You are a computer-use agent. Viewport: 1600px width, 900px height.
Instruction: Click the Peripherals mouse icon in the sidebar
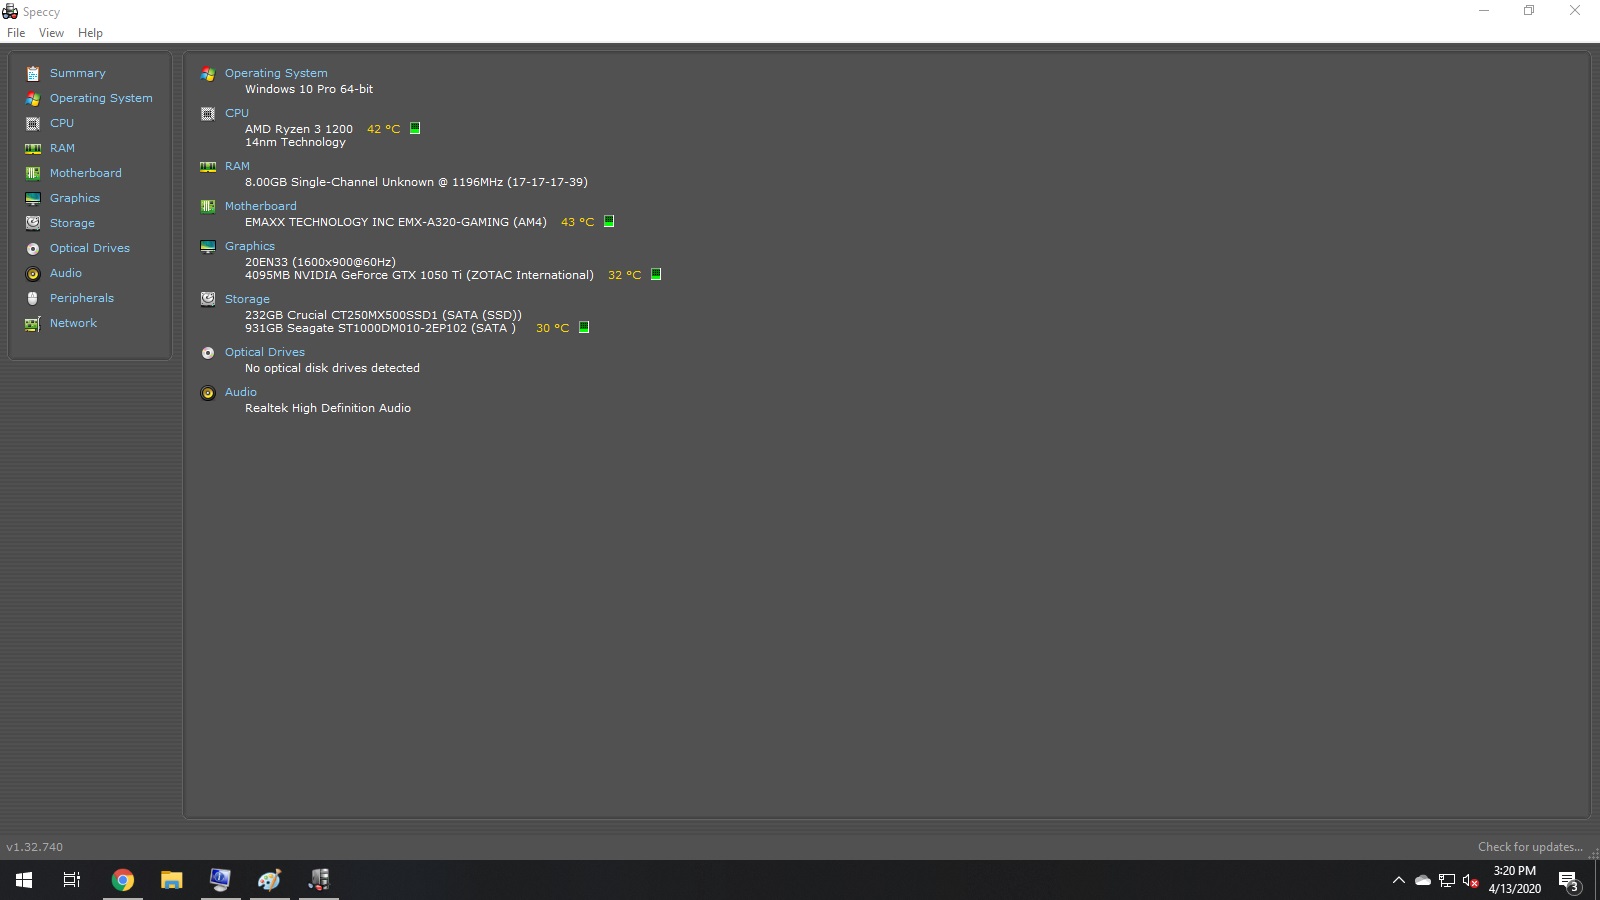coord(33,298)
